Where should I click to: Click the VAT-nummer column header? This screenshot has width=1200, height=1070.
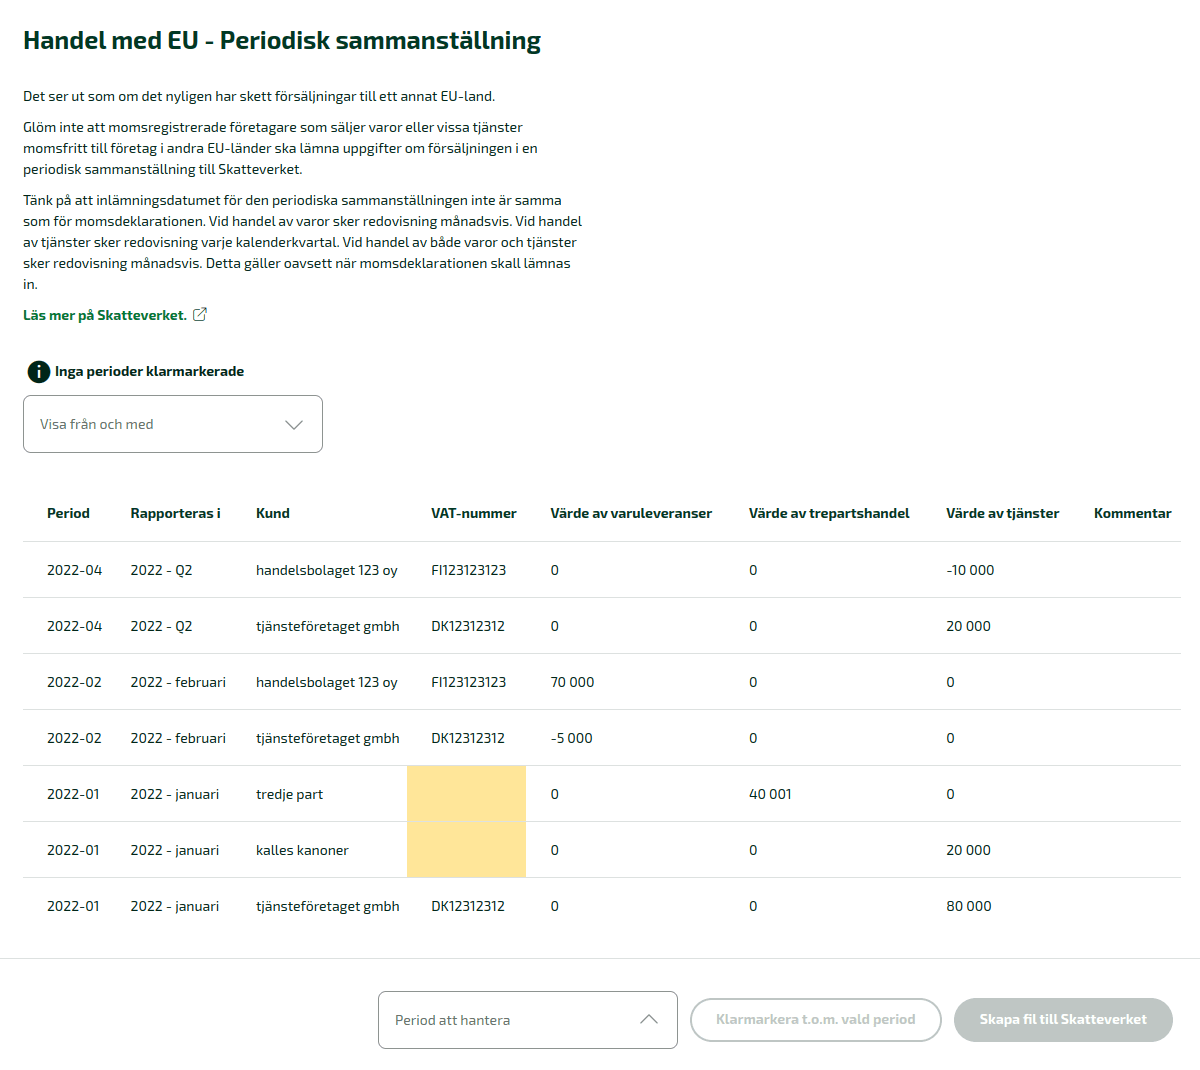click(474, 513)
